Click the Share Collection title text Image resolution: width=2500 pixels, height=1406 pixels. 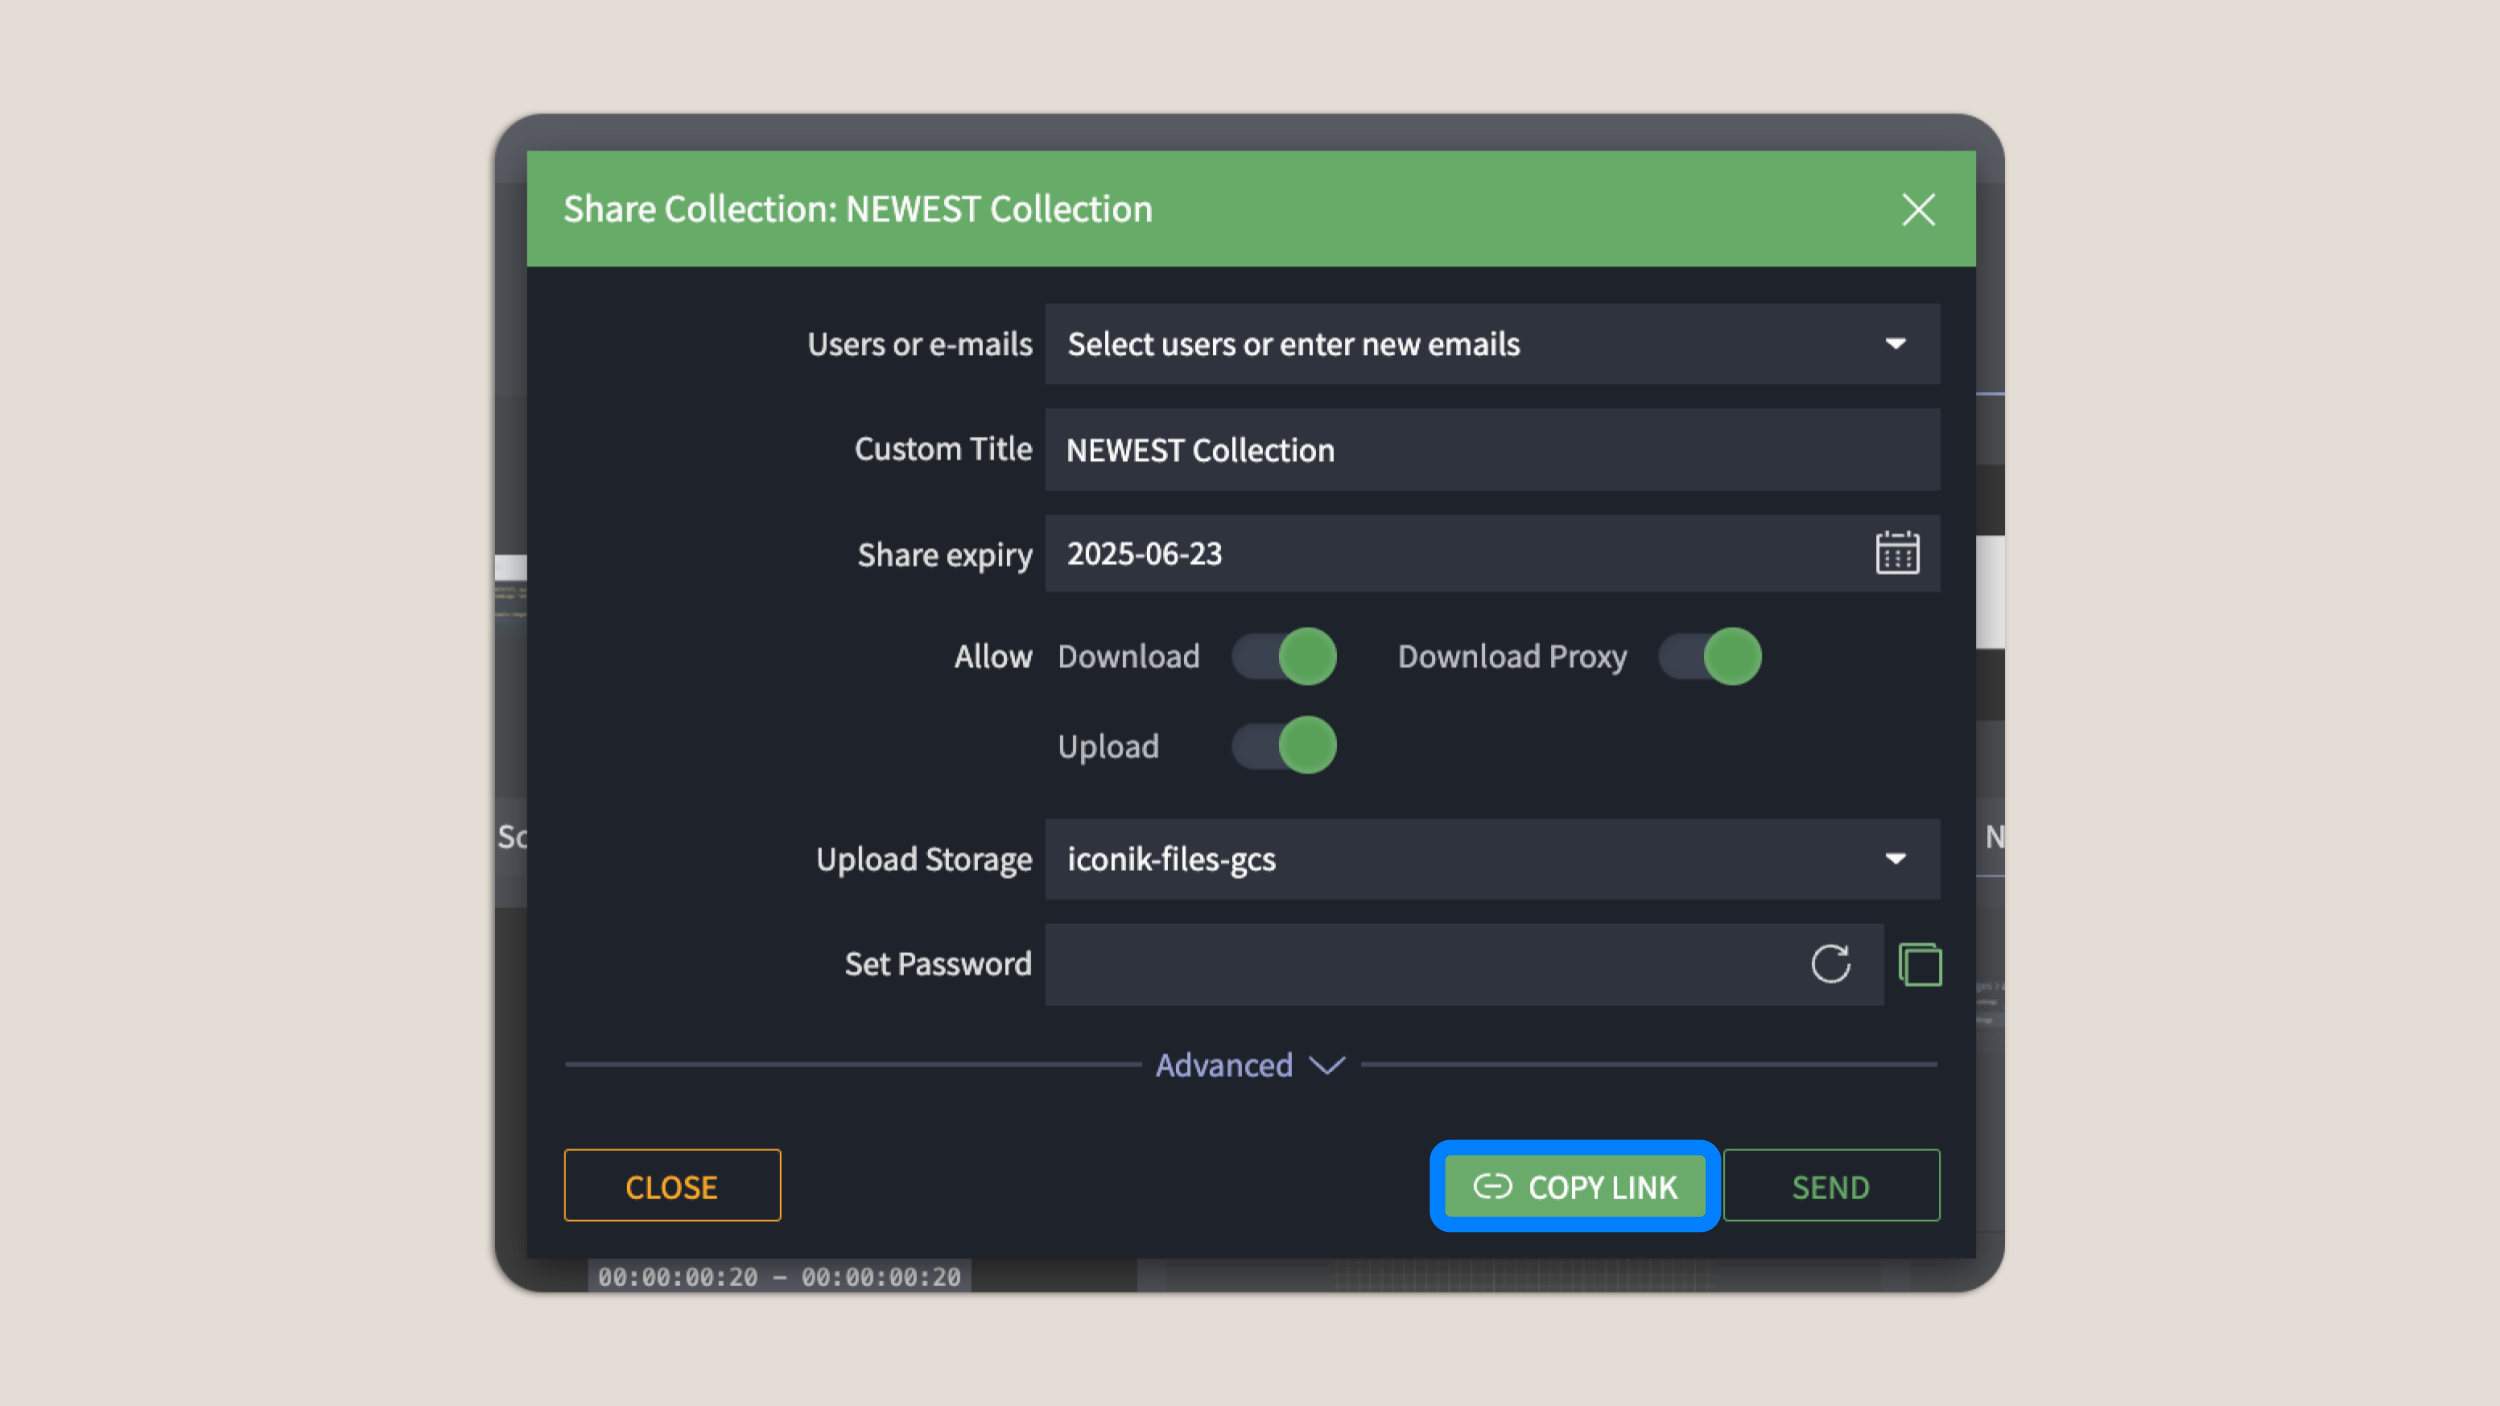858,209
